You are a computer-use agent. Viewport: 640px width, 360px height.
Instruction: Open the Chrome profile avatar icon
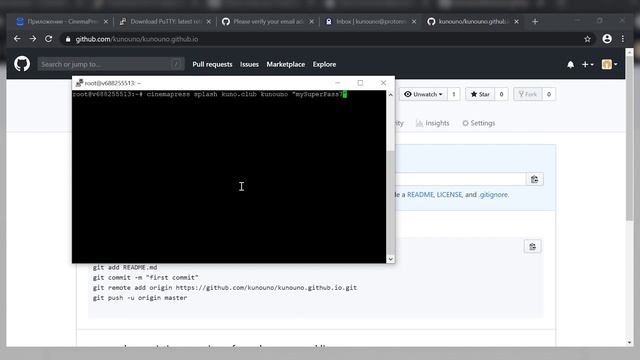(x=607, y=39)
